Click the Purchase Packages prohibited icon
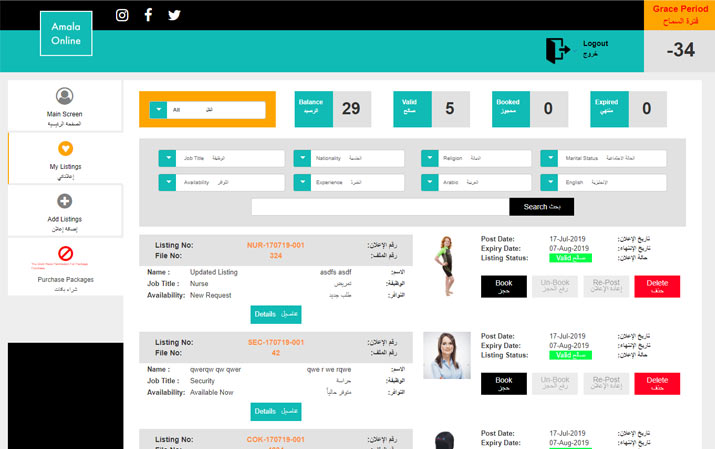This screenshot has height=449, width=715. (65, 253)
